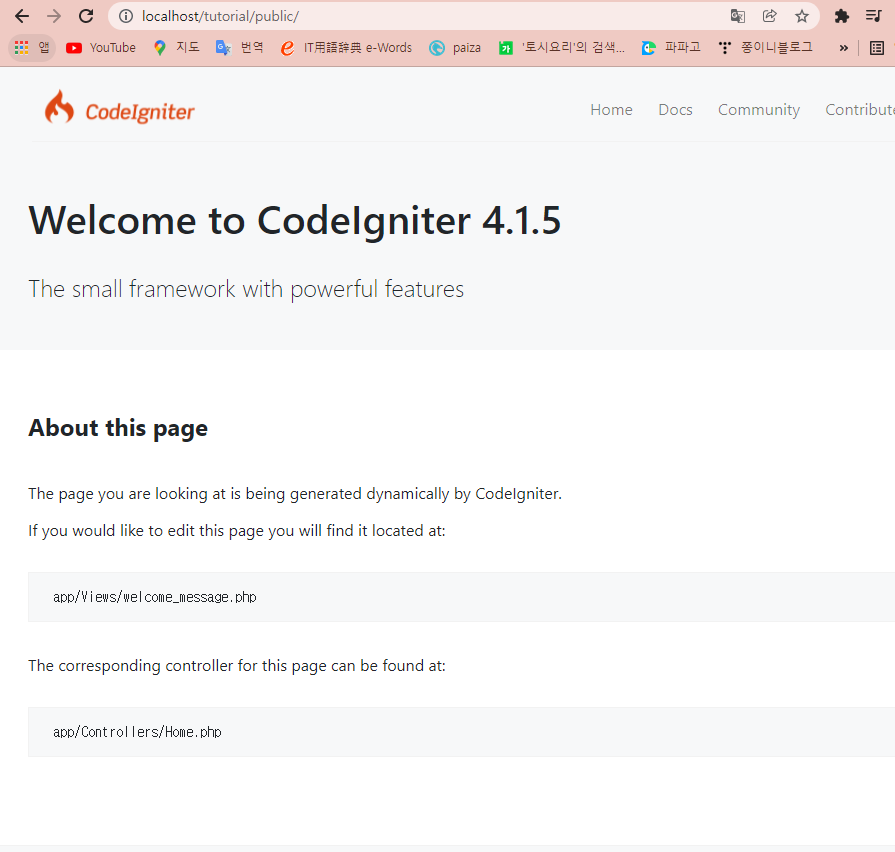Open IT用語辞典 e-Words bookmark
This screenshot has height=852, width=895.
click(x=346, y=48)
